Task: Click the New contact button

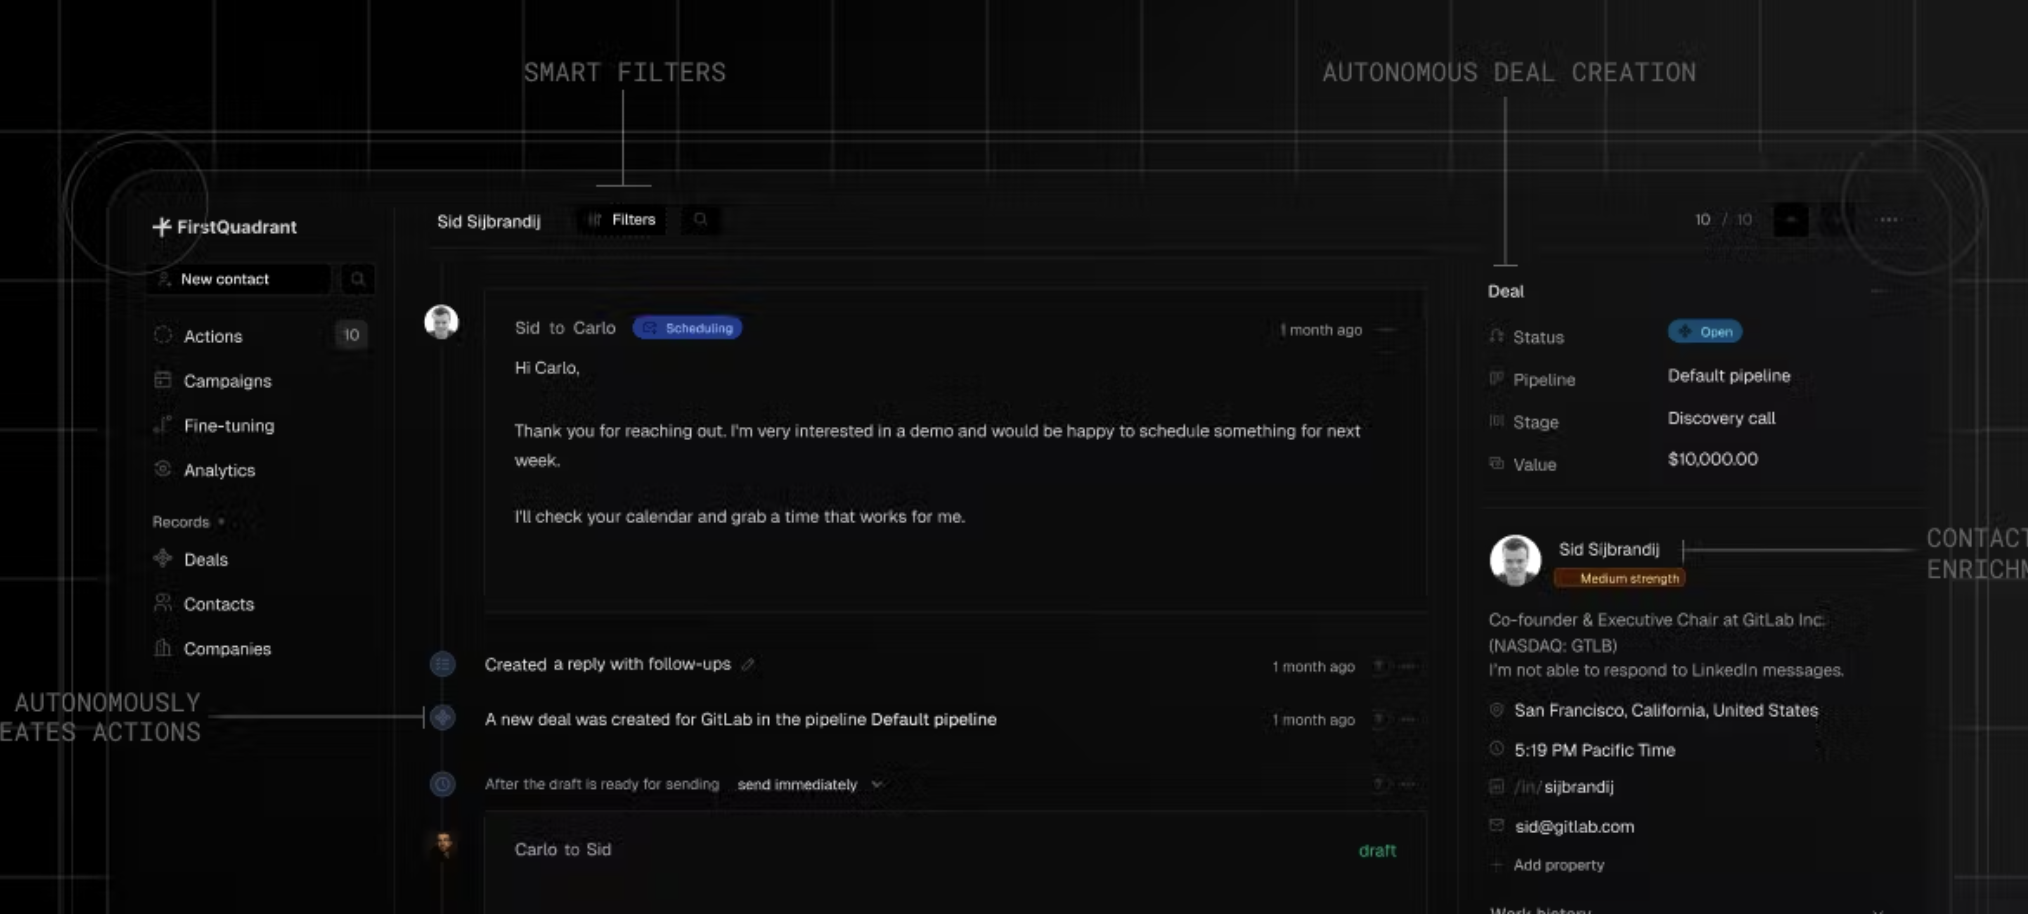Action: (239, 279)
